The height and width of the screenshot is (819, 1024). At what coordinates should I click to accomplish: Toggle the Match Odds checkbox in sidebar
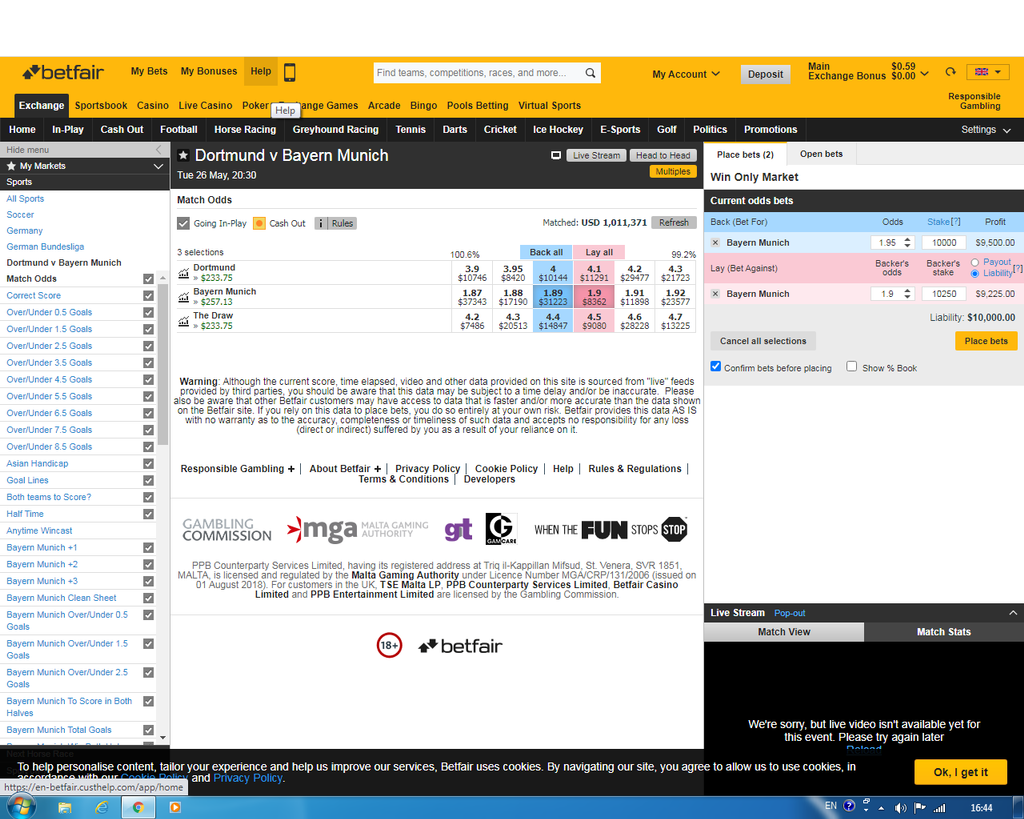pos(149,279)
